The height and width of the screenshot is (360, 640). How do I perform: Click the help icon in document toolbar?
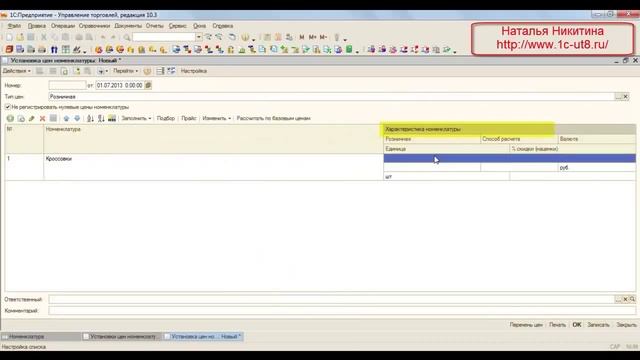point(147,71)
